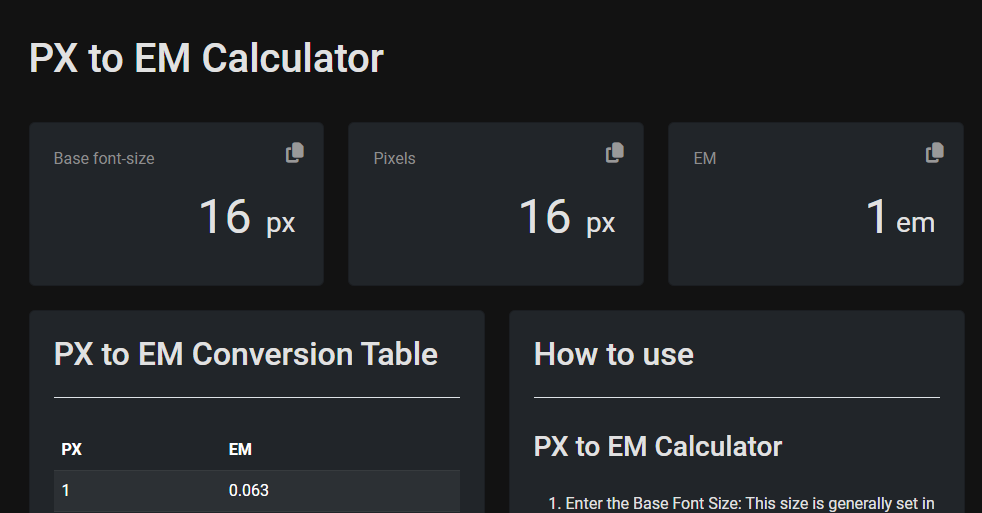This screenshot has width=982, height=513.
Task: Click the PX column header
Action: 71,450
